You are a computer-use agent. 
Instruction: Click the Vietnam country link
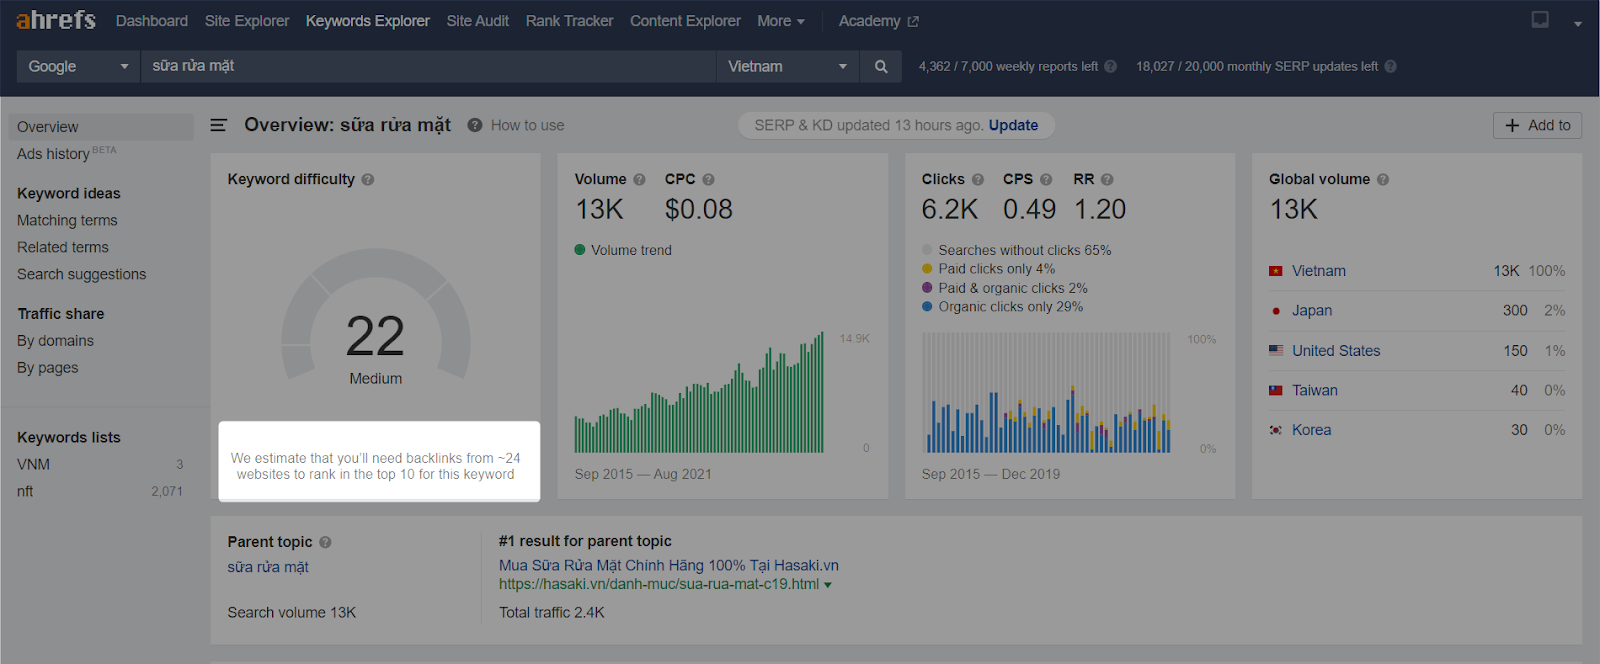coord(1319,271)
